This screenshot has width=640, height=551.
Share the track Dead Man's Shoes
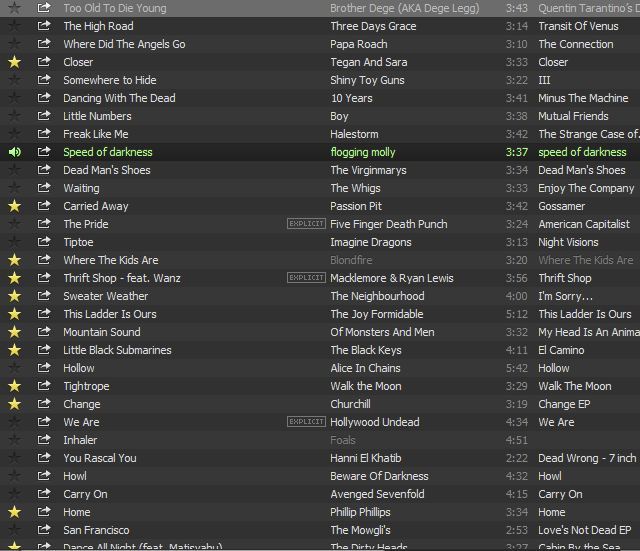point(44,170)
